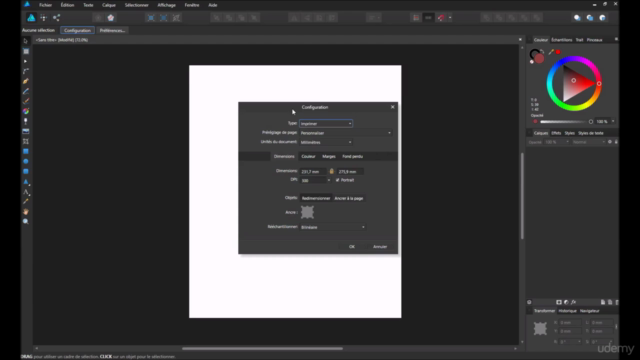The width and height of the screenshot is (640, 360).
Task: Switch to the Marges tab
Action: (x=329, y=156)
